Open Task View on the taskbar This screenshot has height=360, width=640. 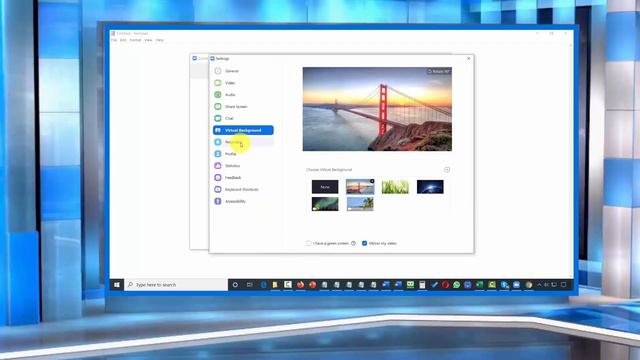pyautogui.click(x=249, y=285)
